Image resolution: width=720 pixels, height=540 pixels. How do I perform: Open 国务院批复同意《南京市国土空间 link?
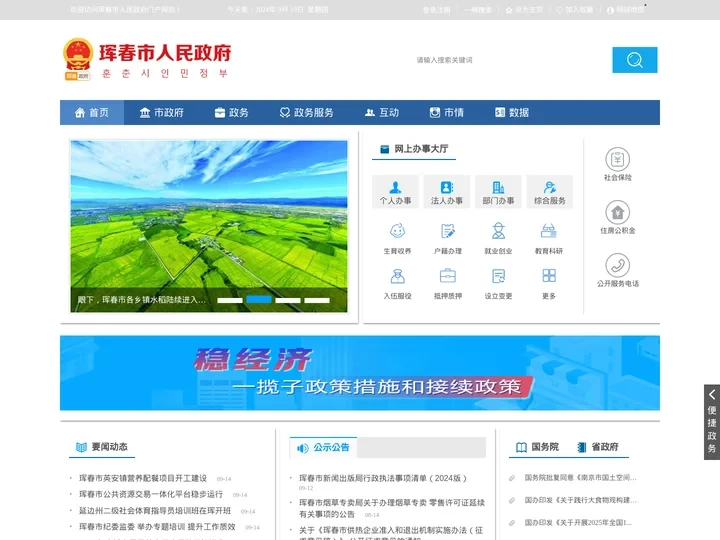[x=580, y=478]
